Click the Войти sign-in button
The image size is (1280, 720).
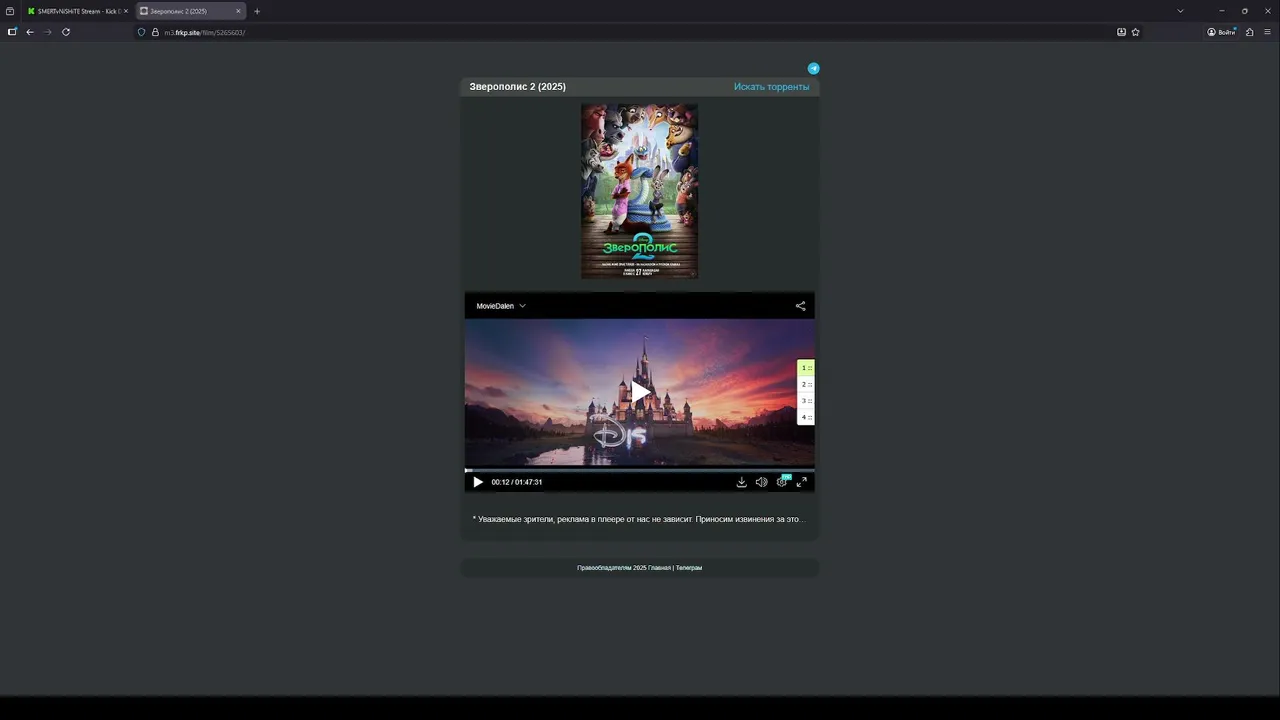pyautogui.click(x=1221, y=32)
